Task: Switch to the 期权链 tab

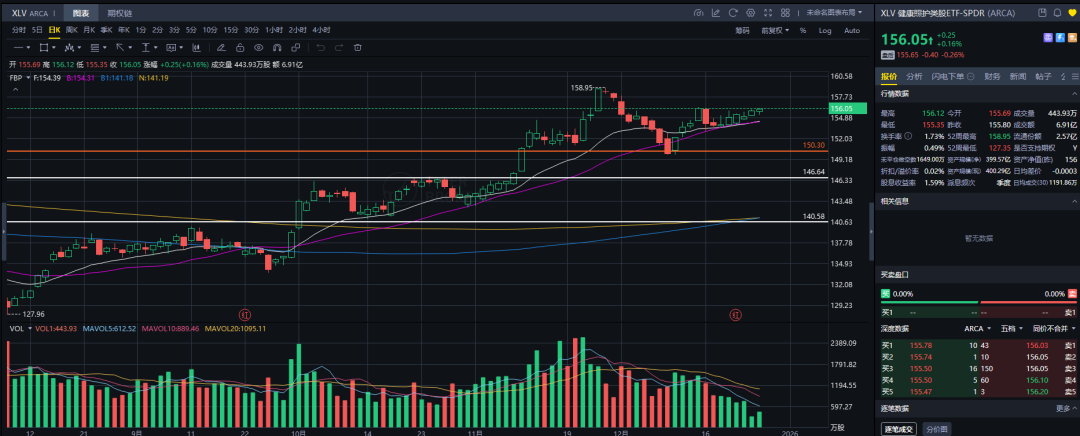Action: pos(119,14)
